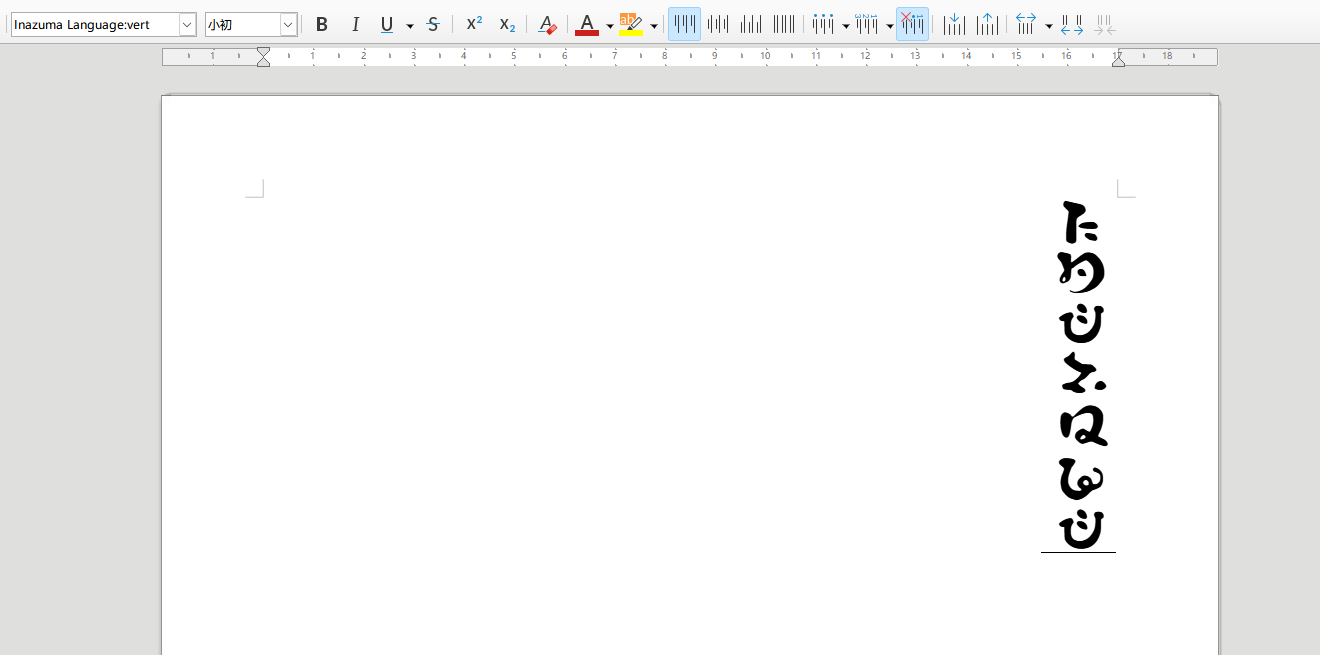Decrease paragraph indent
The width and height of the screenshot is (1320, 655).
tap(988, 24)
